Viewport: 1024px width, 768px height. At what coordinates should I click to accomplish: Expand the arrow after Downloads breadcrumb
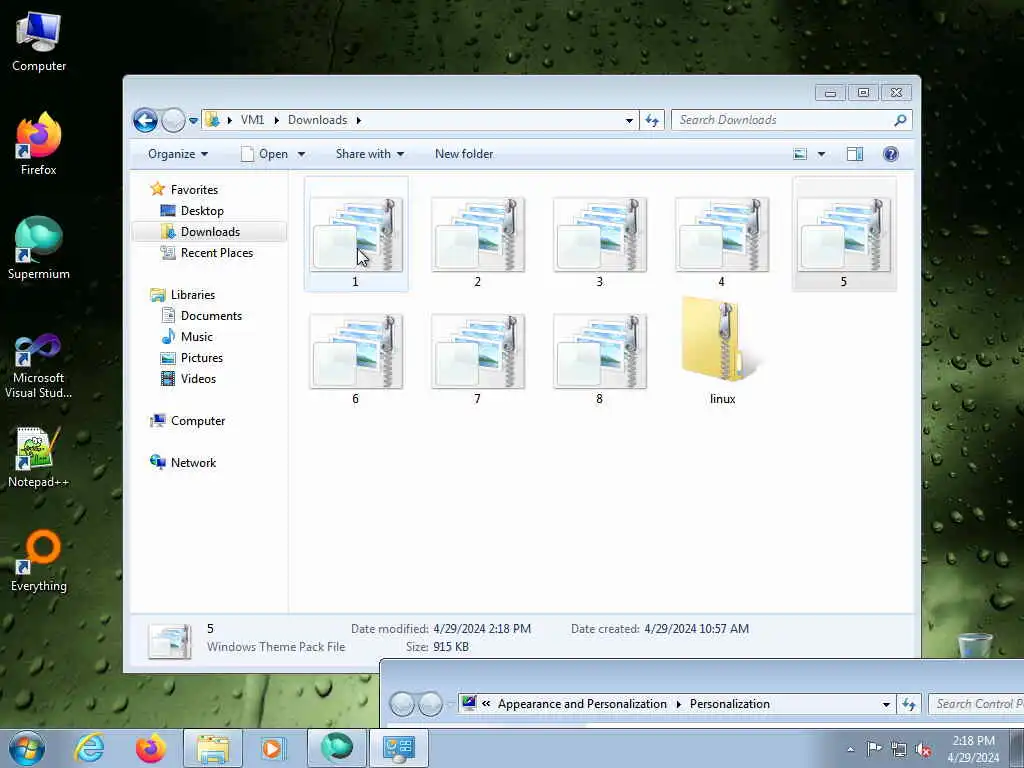click(x=359, y=120)
